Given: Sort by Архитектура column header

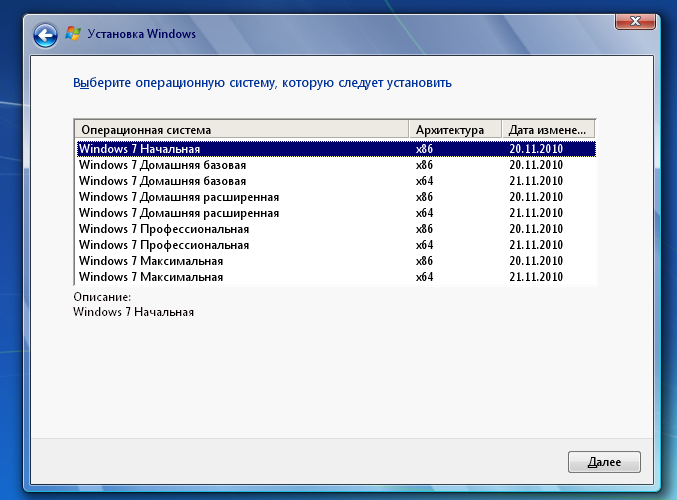Looking at the screenshot, I should coord(455,130).
